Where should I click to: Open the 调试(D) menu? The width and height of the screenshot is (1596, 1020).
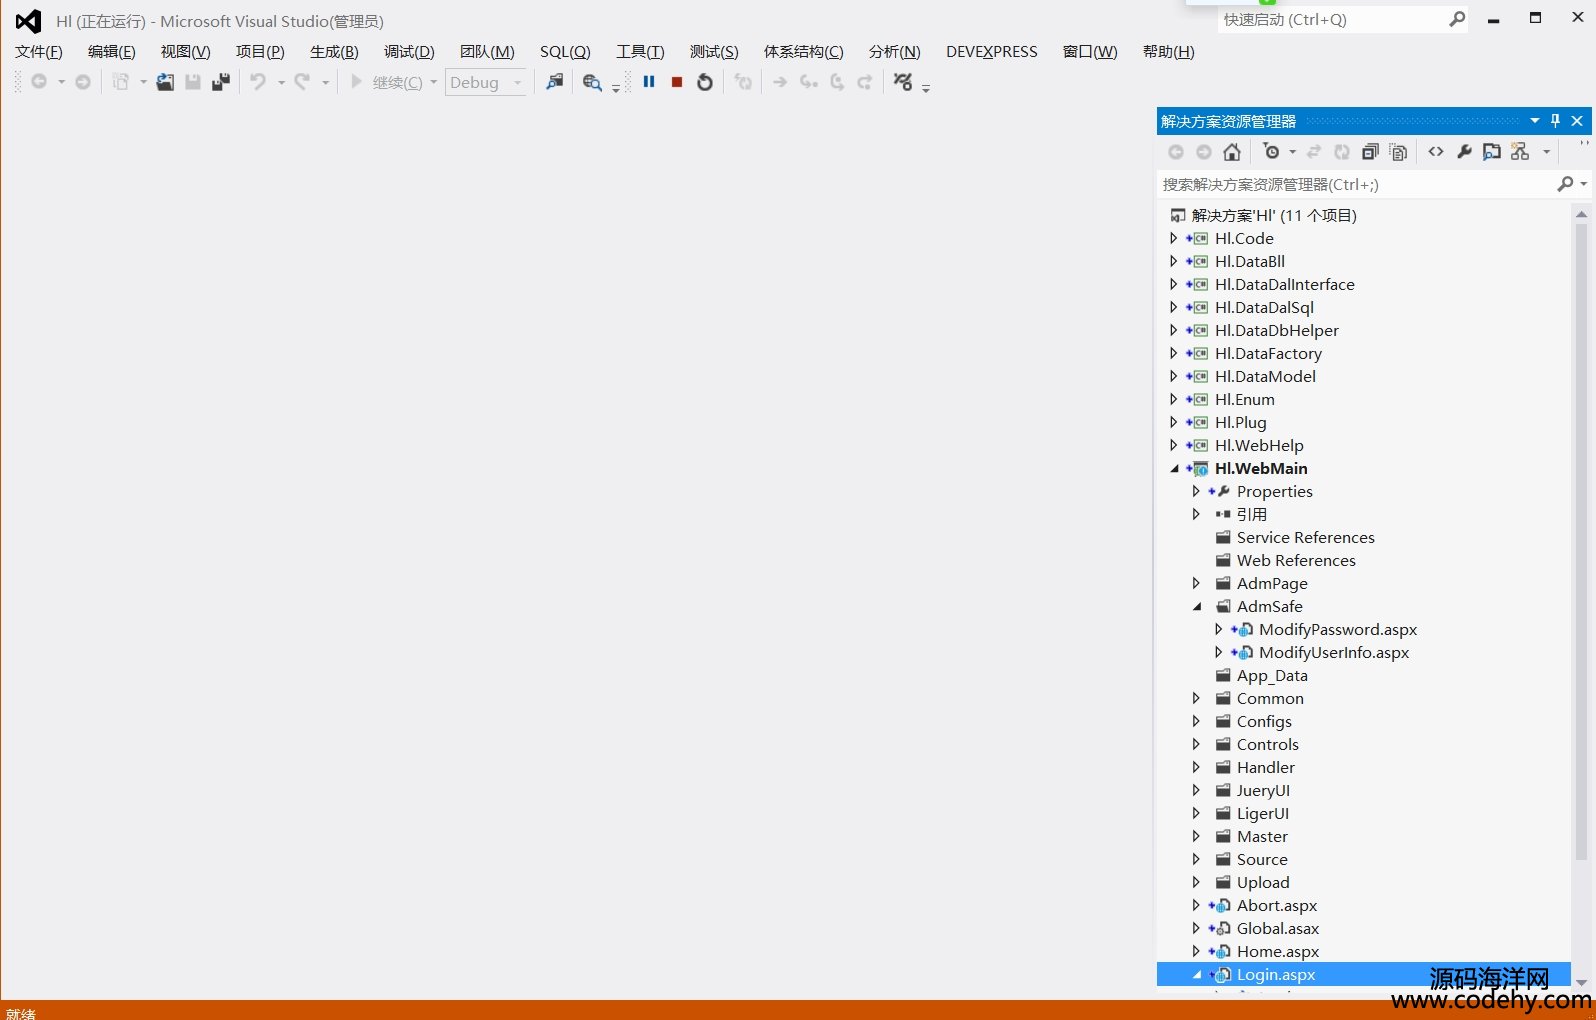(409, 52)
